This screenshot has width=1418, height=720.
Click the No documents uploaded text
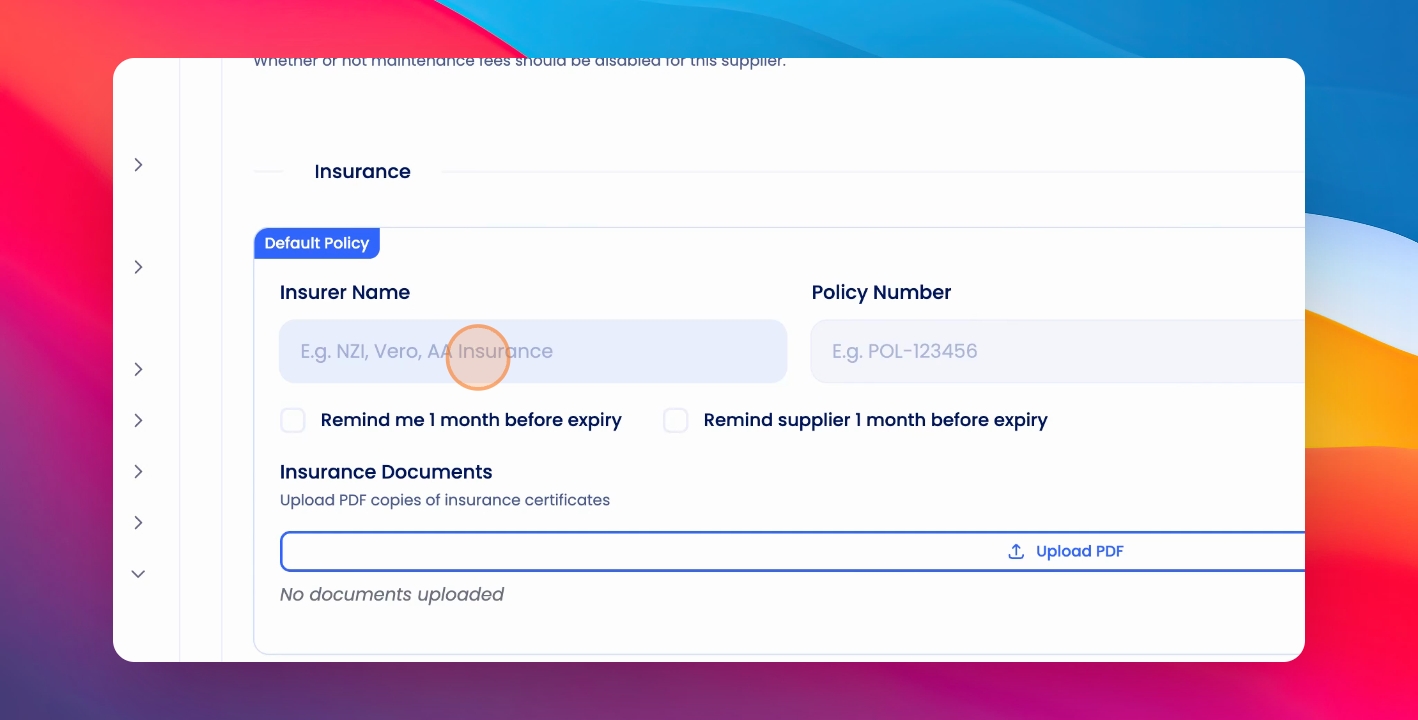point(392,595)
